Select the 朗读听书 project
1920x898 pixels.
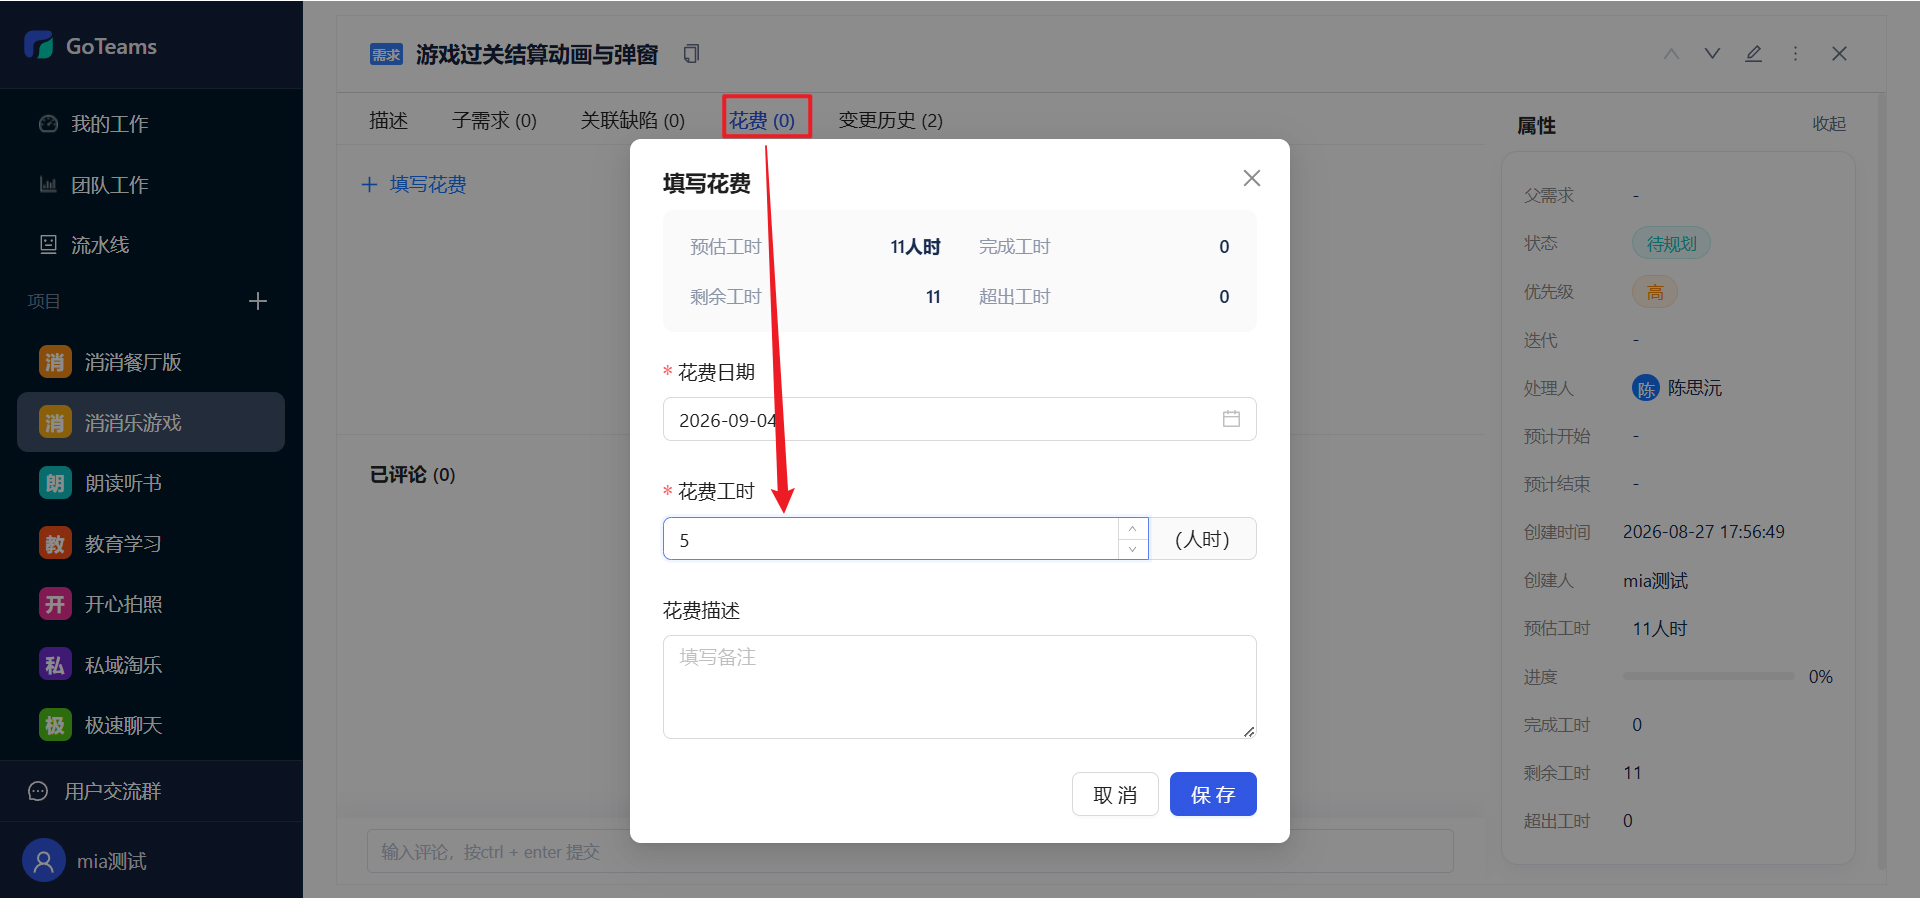click(x=151, y=483)
